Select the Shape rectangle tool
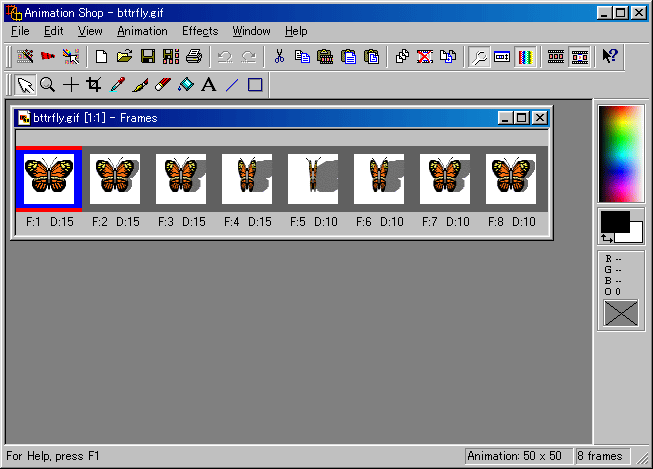 click(x=255, y=85)
